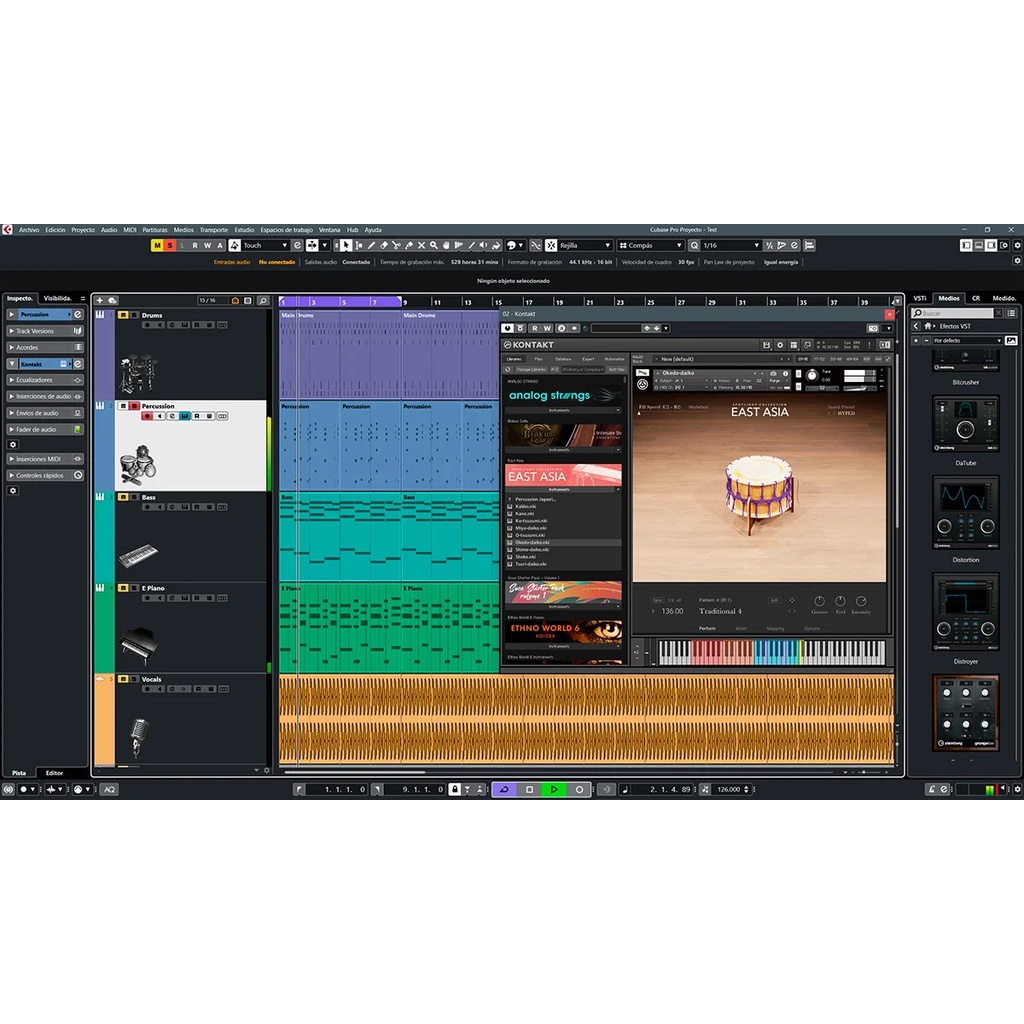
Task: Select the Zoom magnifier tool
Action: [434, 246]
